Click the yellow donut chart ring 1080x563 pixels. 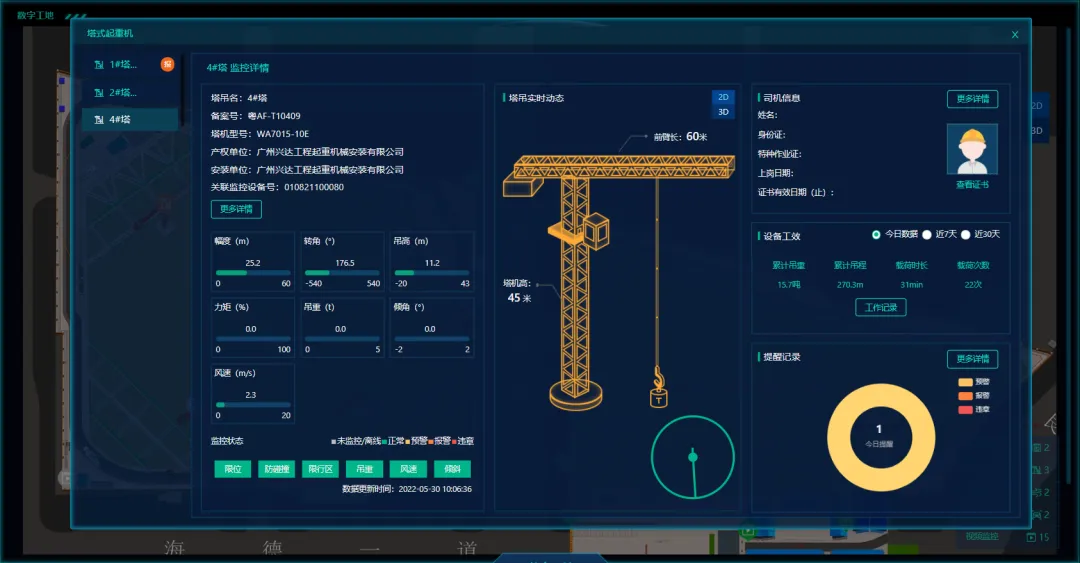(840, 438)
